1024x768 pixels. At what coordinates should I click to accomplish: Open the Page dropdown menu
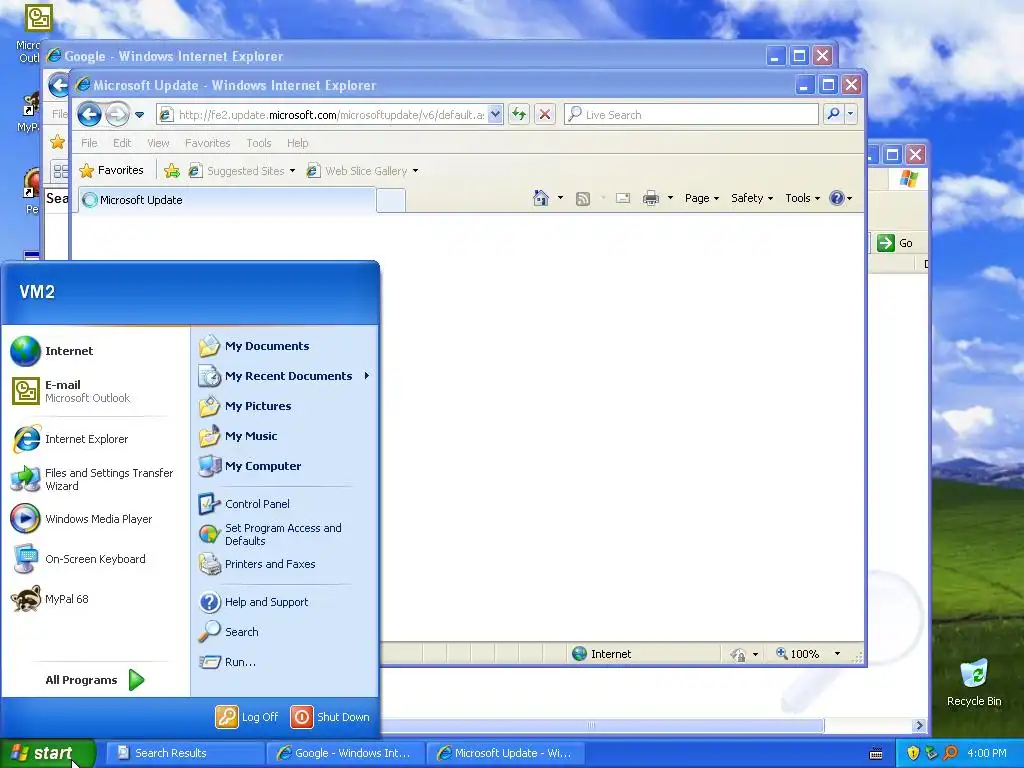(701, 198)
